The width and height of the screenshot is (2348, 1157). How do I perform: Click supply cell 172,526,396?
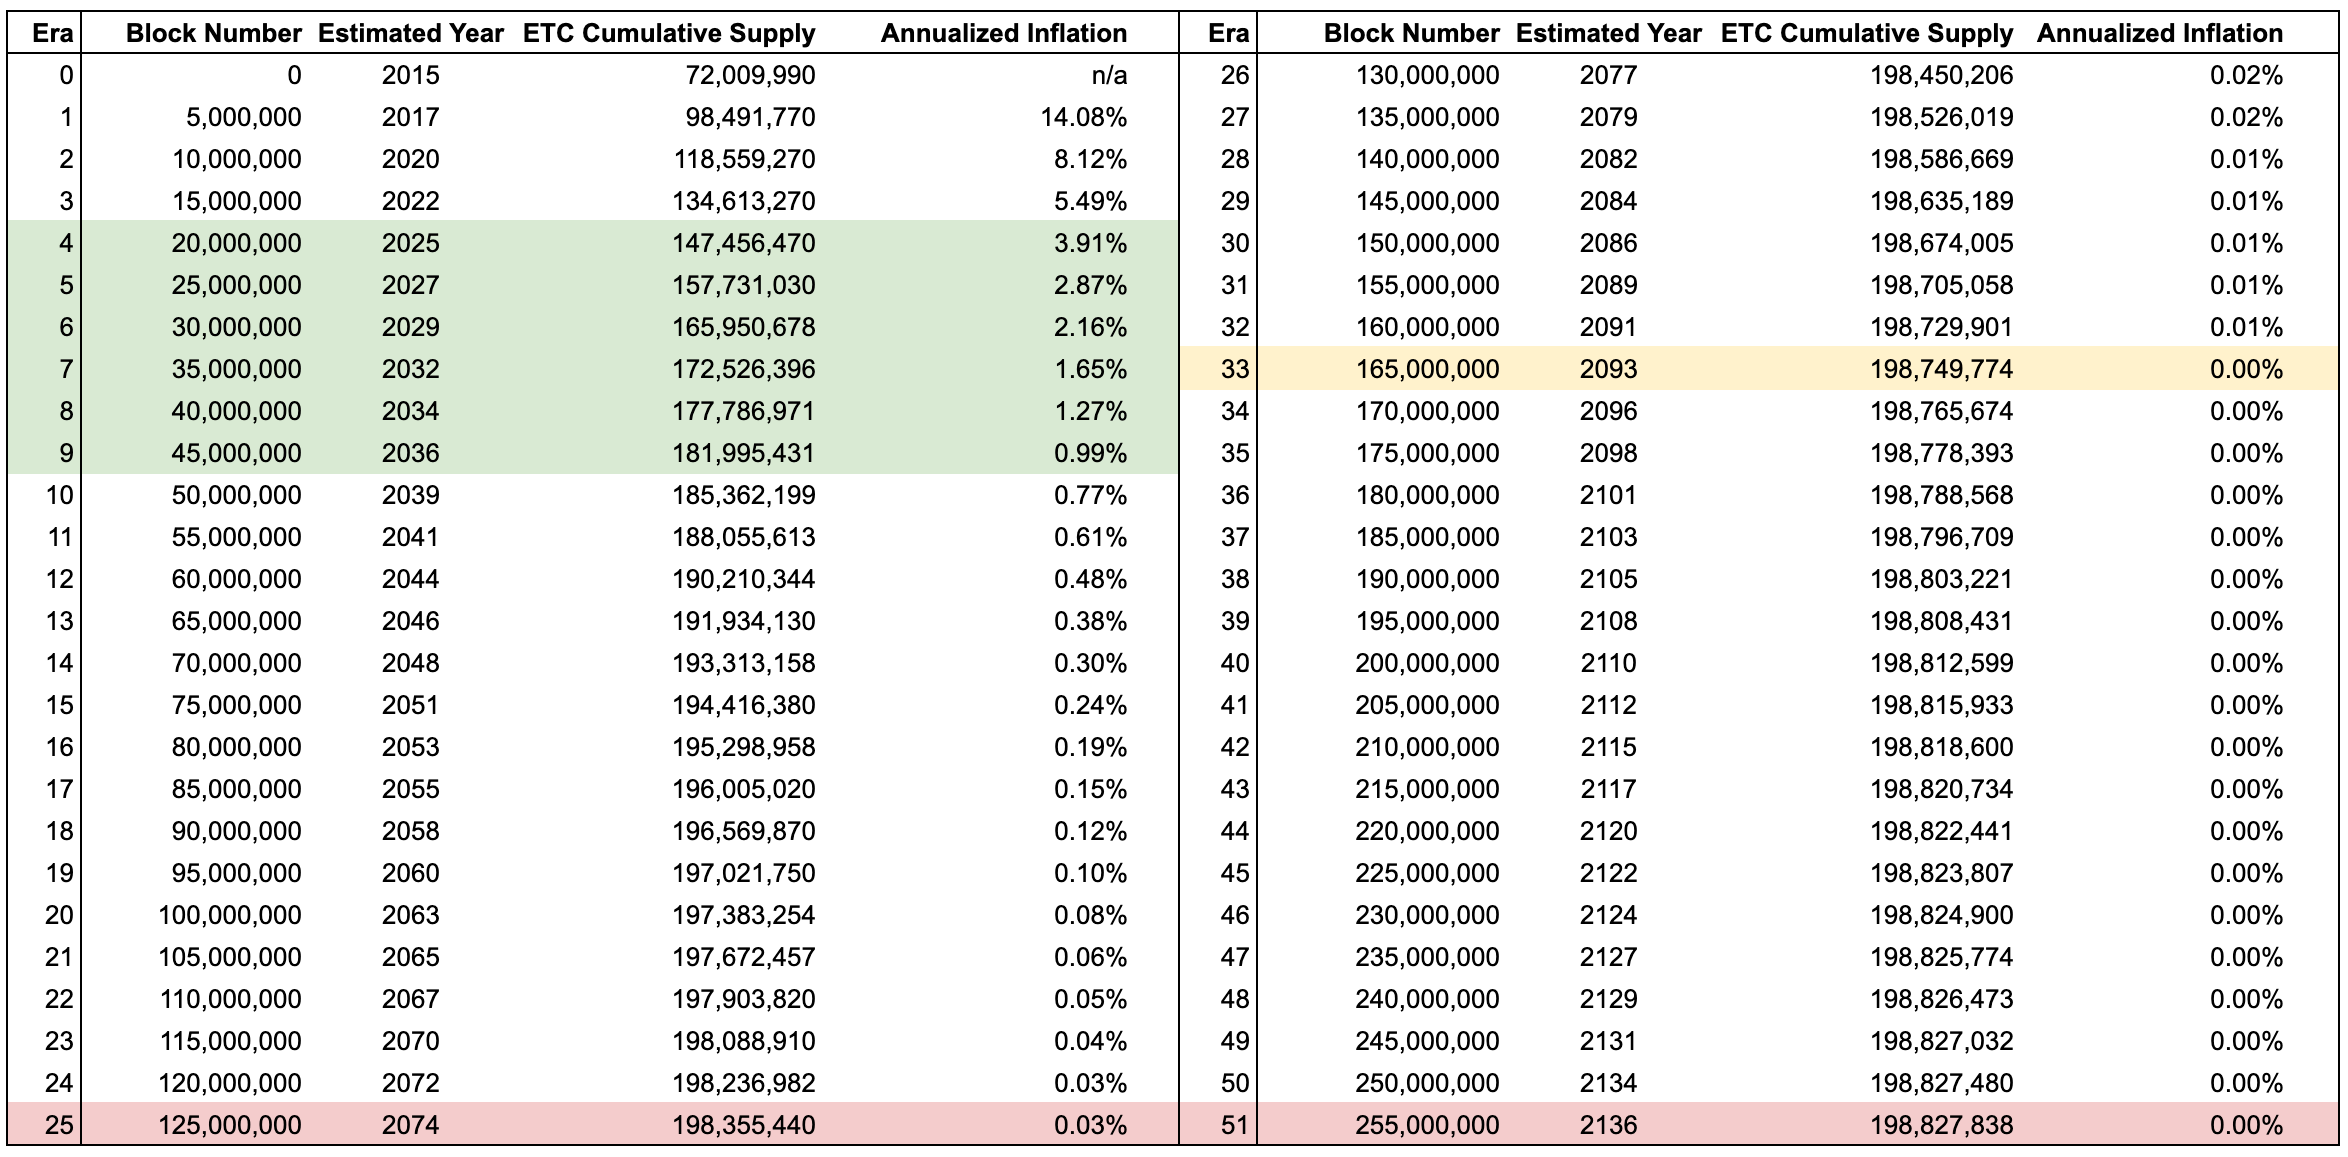click(743, 369)
